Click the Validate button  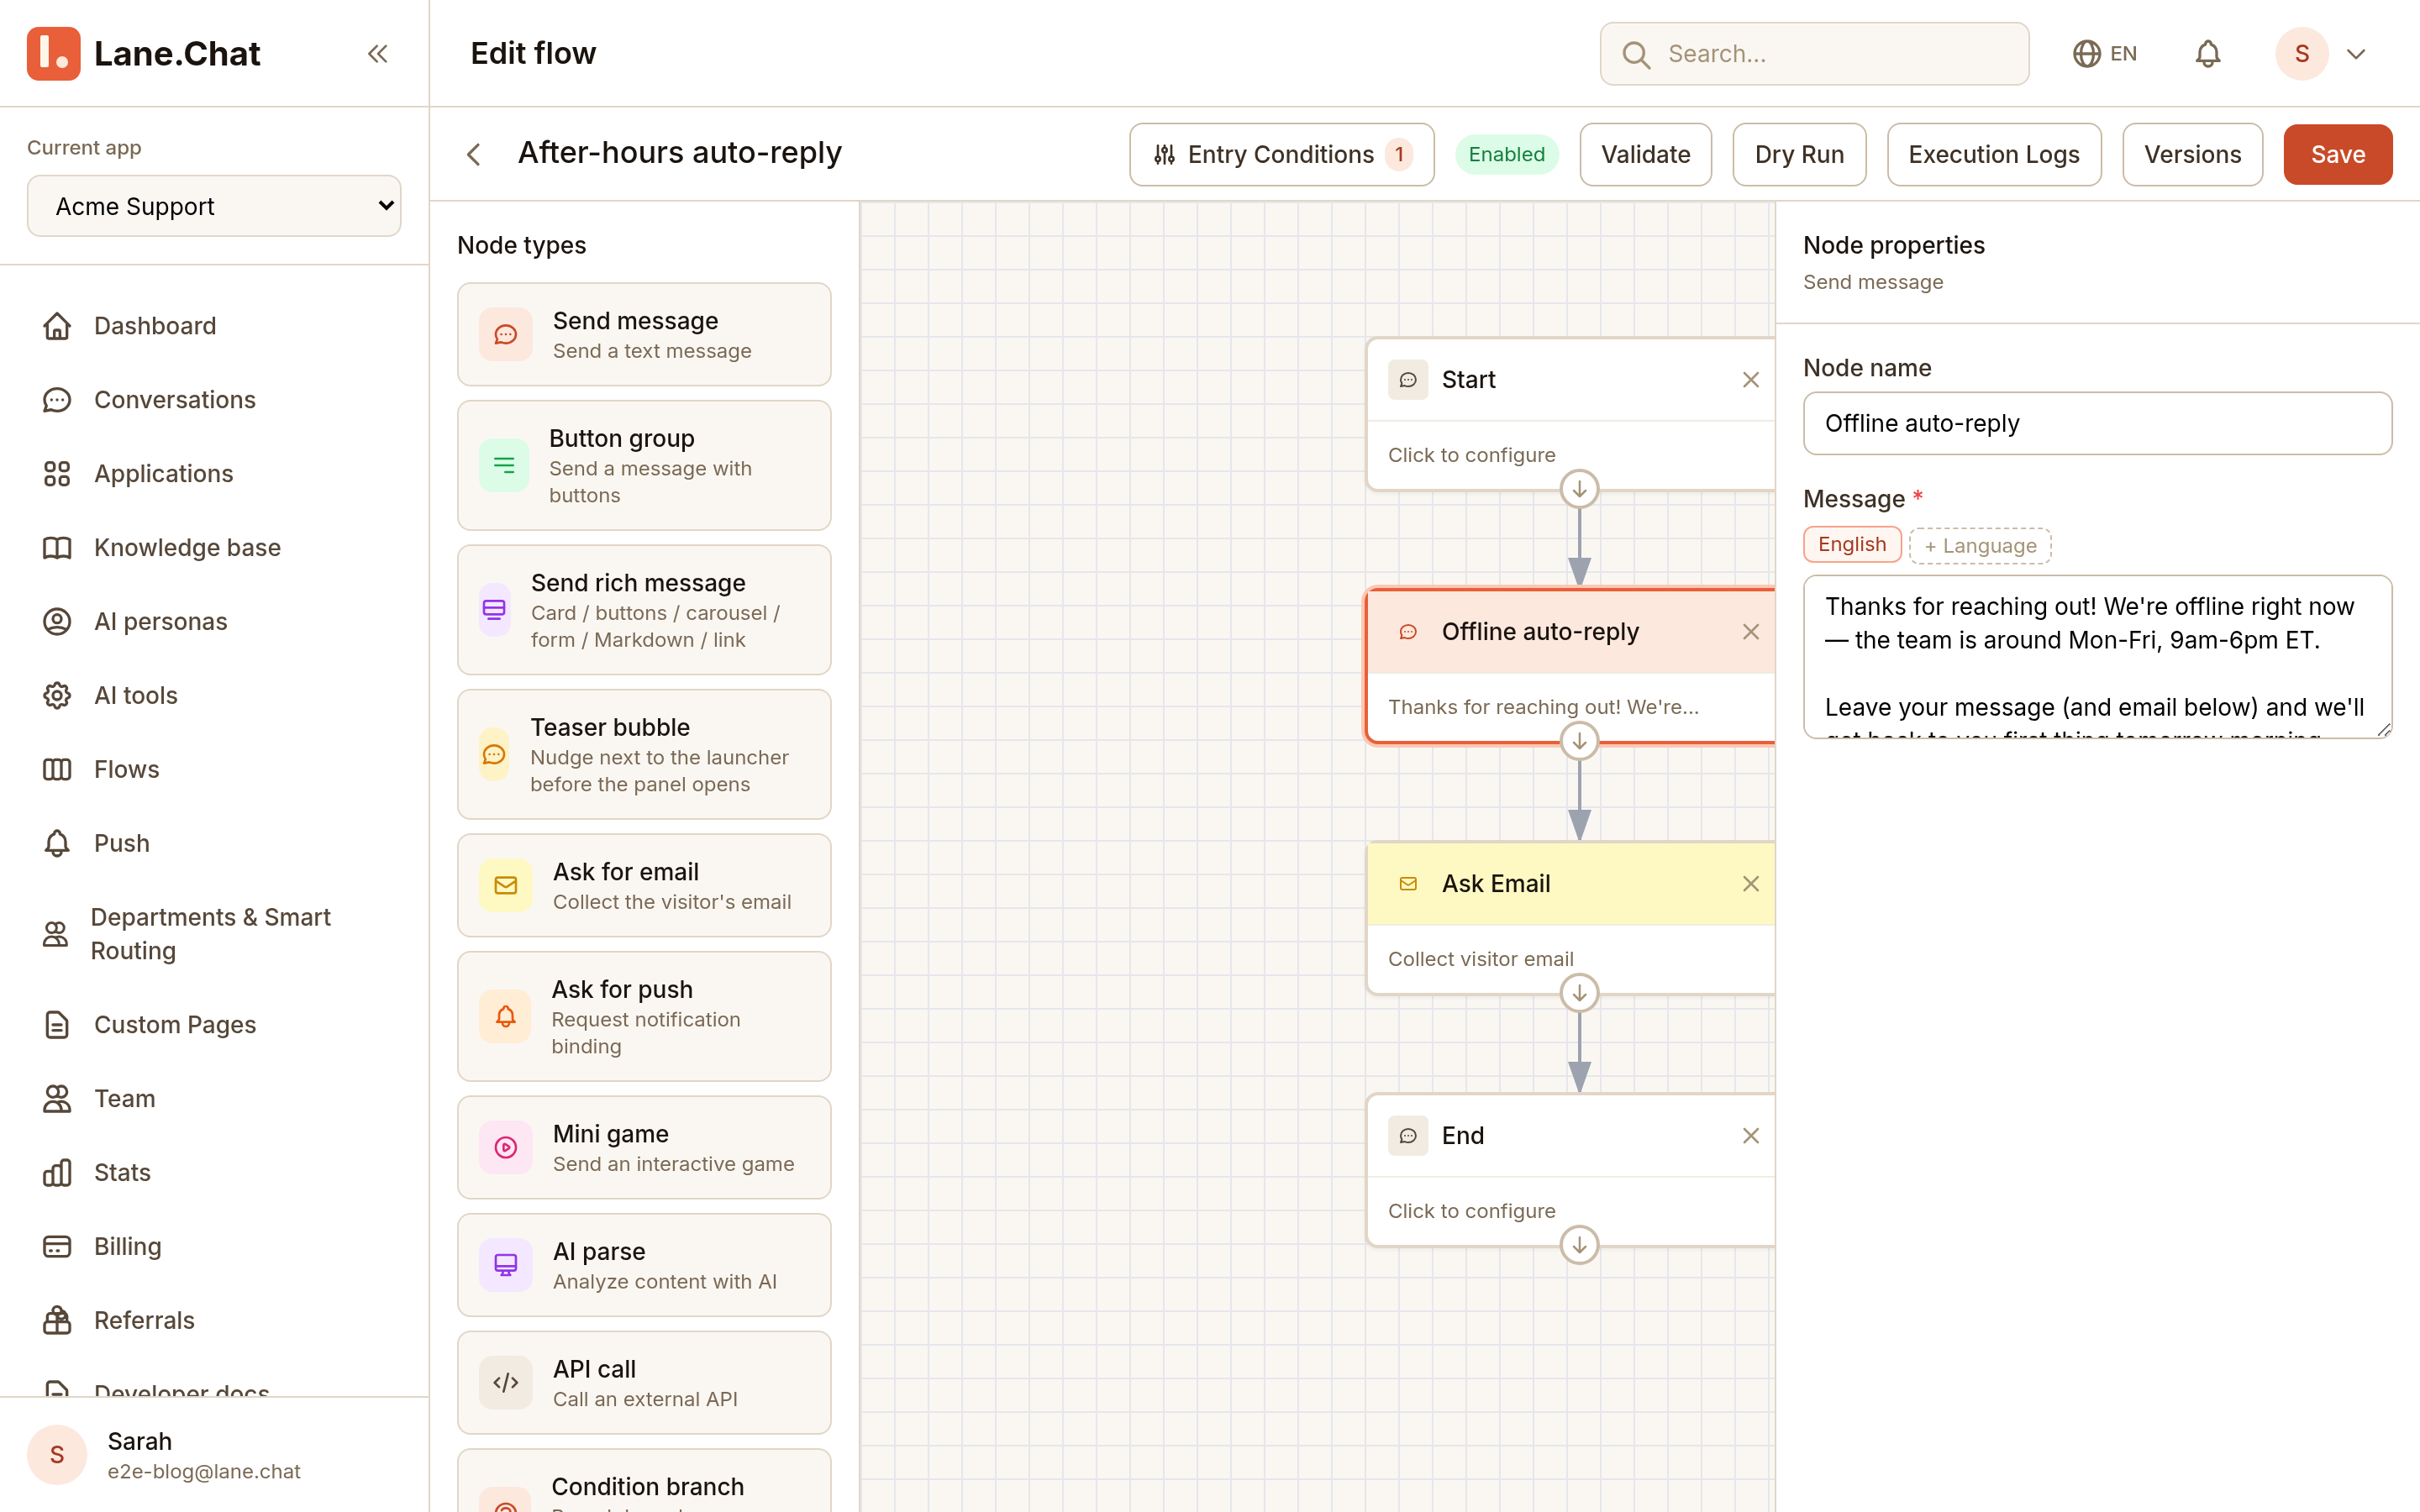[x=1645, y=154]
